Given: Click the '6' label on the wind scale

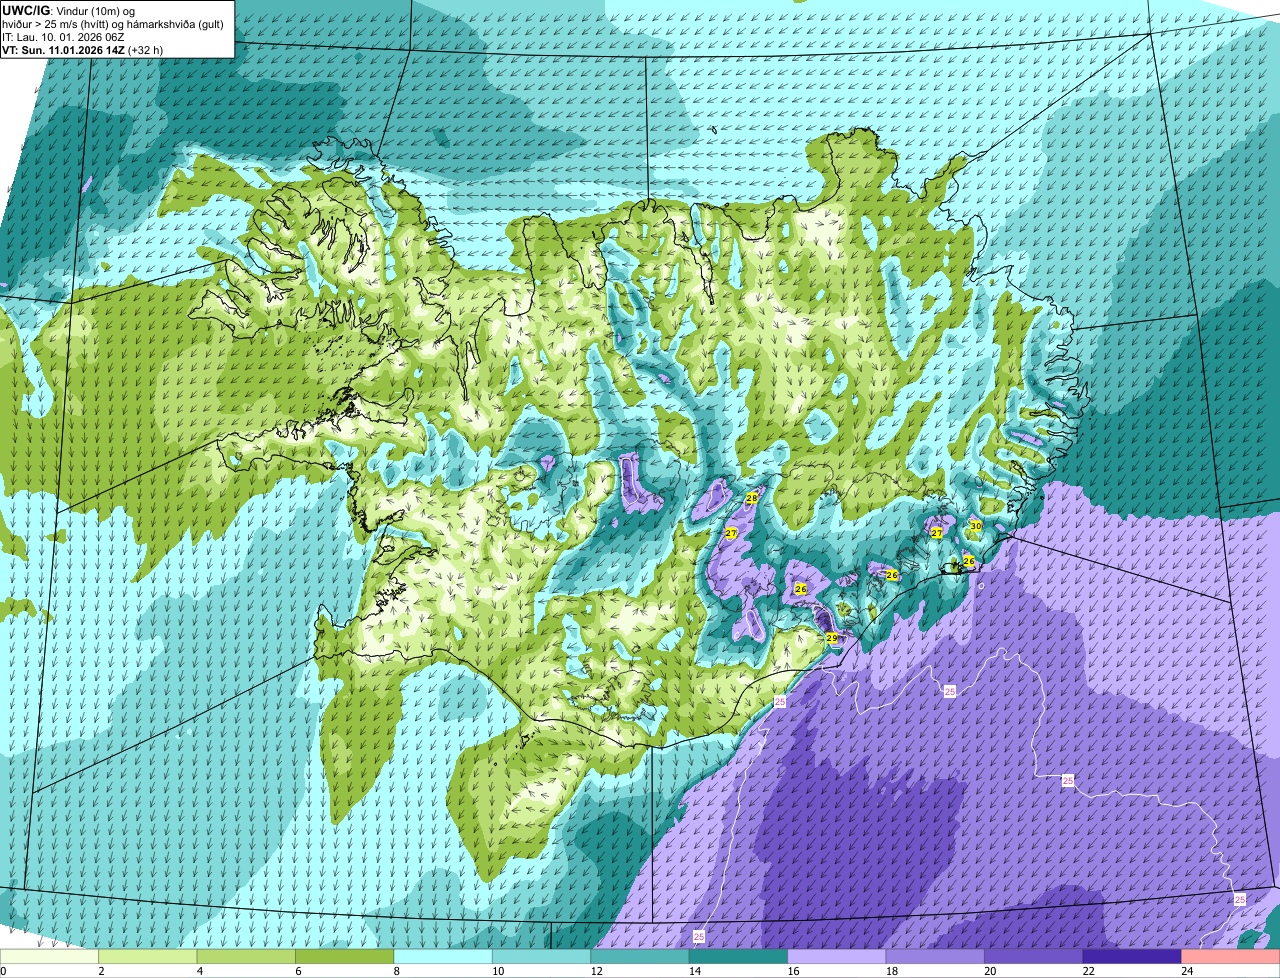Looking at the screenshot, I should 297,971.
